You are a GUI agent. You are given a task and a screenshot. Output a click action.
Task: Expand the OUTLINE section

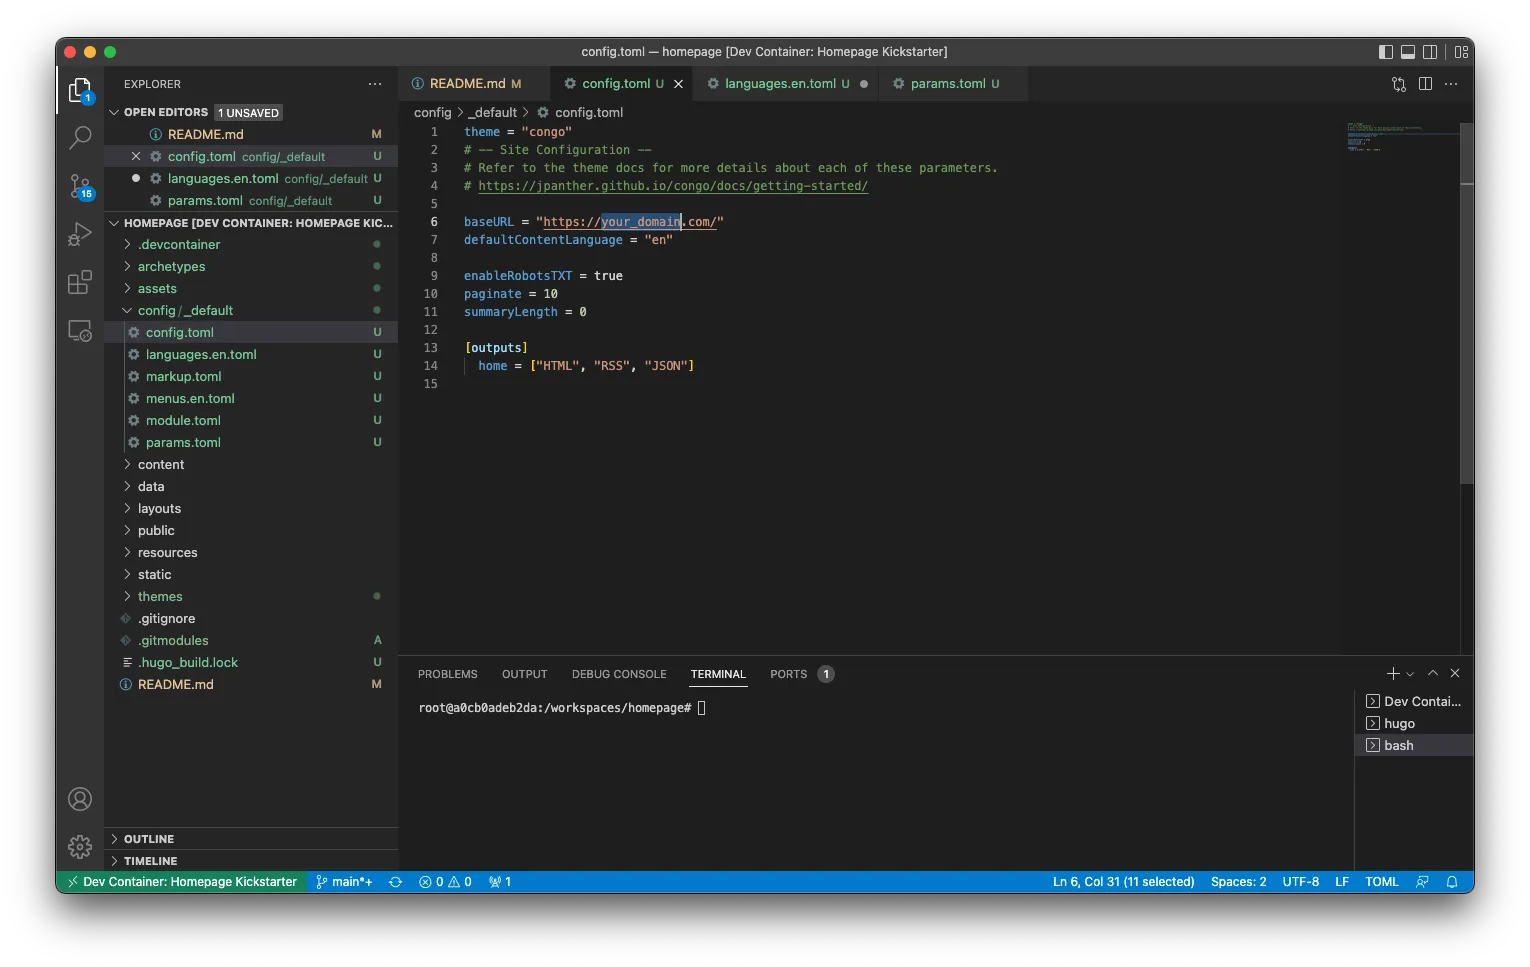pos(149,839)
